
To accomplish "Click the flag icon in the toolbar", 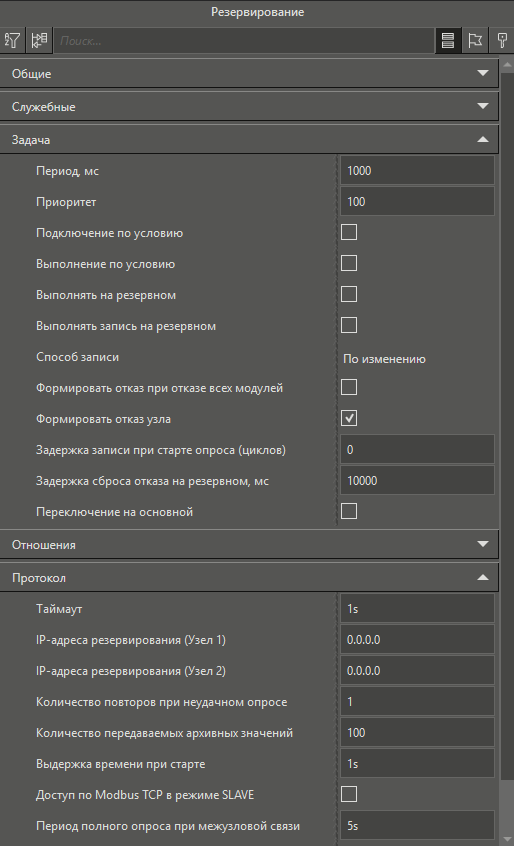I will (475, 40).
